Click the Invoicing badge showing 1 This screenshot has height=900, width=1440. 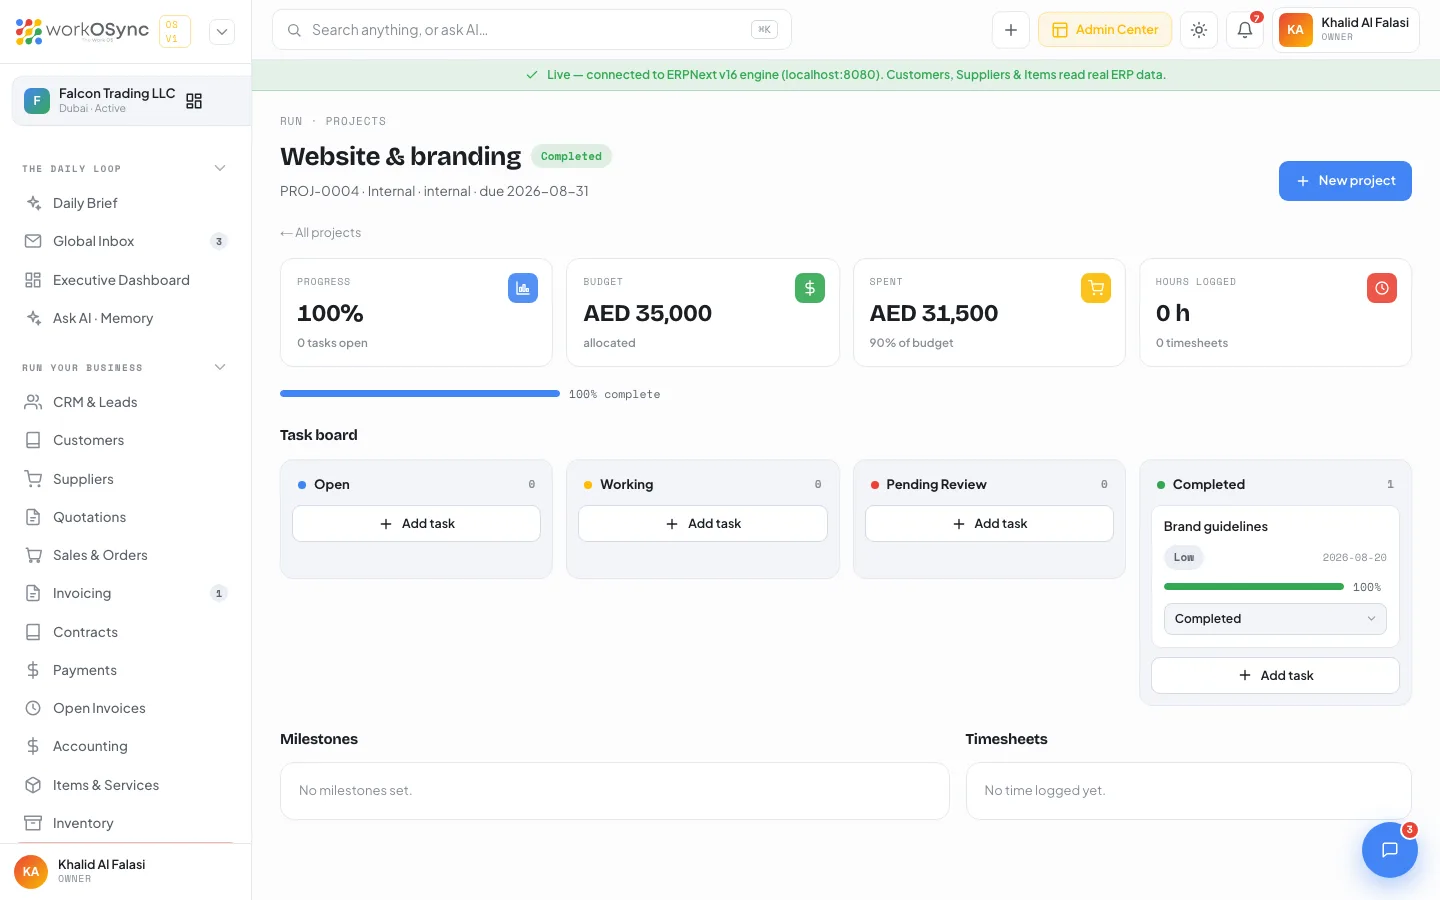coord(219,593)
